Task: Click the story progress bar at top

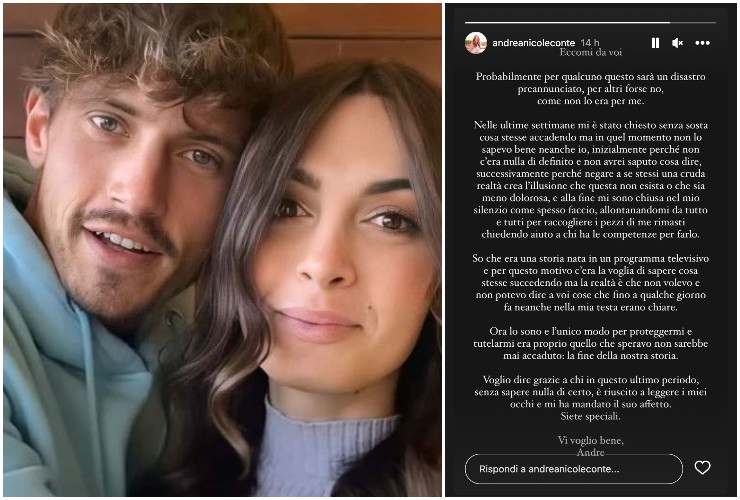Action: point(590,22)
